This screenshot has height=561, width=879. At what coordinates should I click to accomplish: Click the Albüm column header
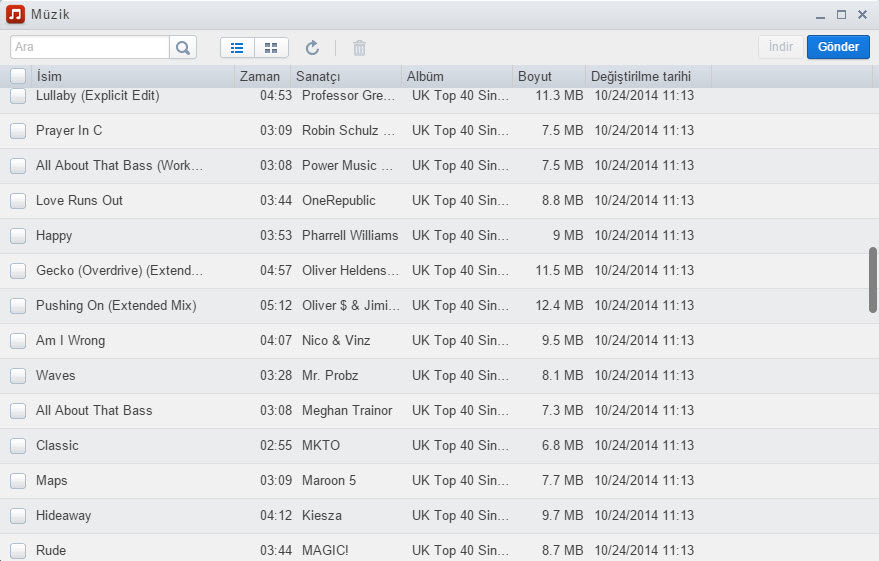tap(456, 76)
